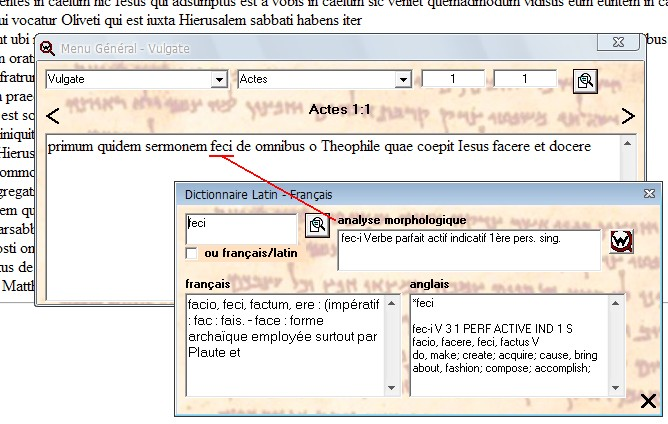
Task: Close the Dictionnaire Latin - Français window
Action: click(x=649, y=193)
